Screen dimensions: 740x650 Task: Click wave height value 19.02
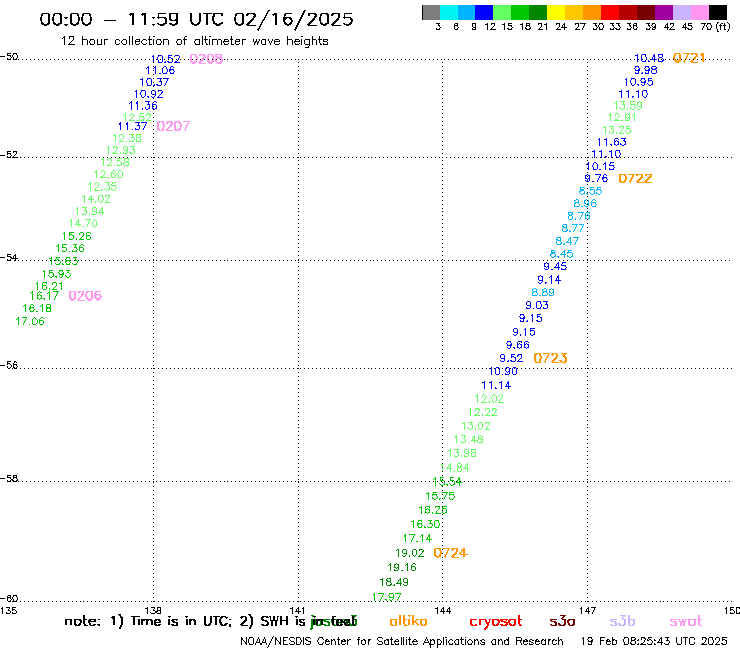click(x=410, y=553)
